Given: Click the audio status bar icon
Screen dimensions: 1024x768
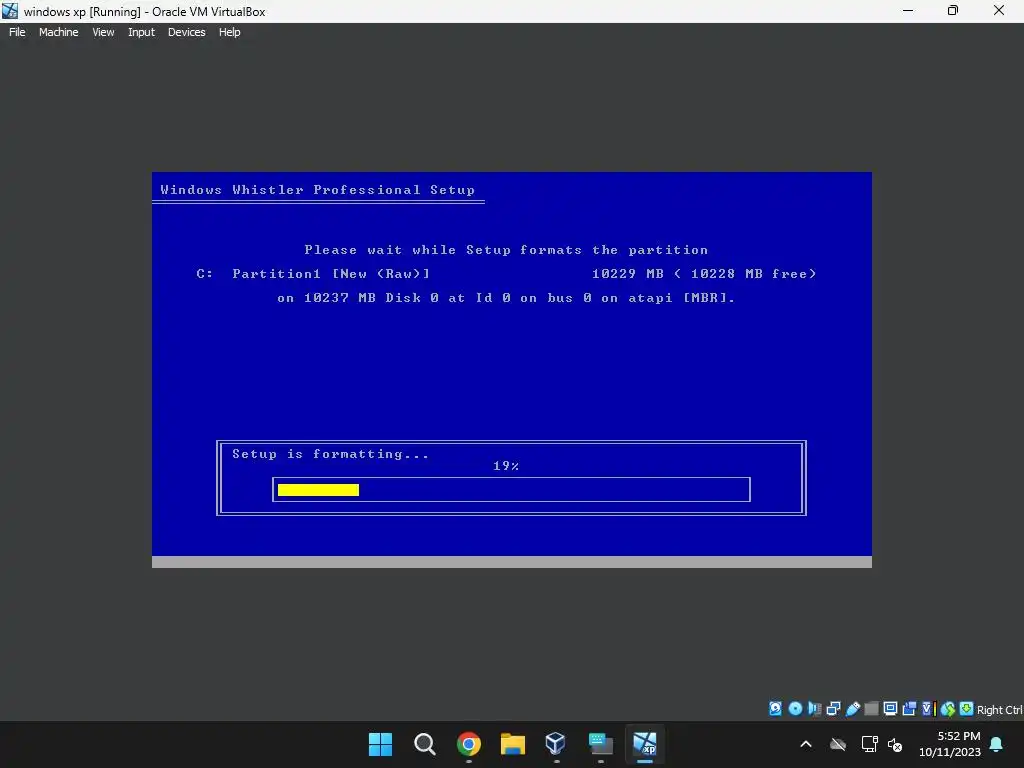Looking at the screenshot, I should coord(814,709).
